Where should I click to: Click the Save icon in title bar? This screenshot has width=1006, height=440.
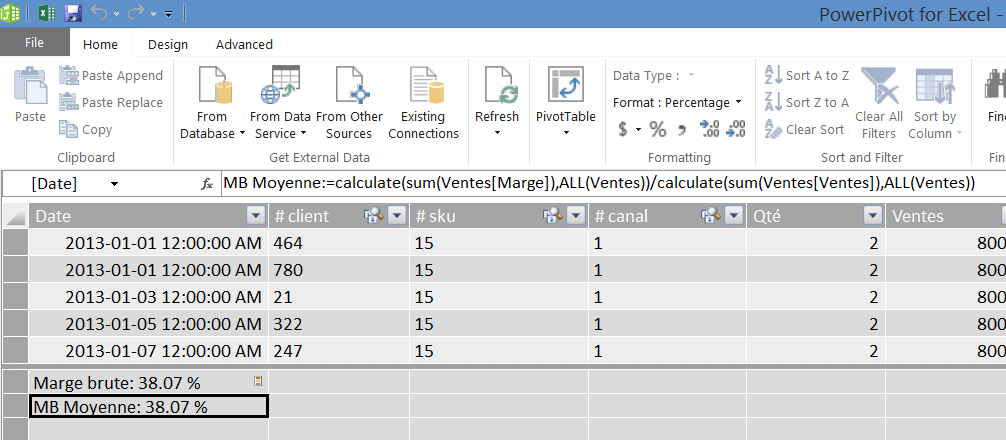point(73,13)
